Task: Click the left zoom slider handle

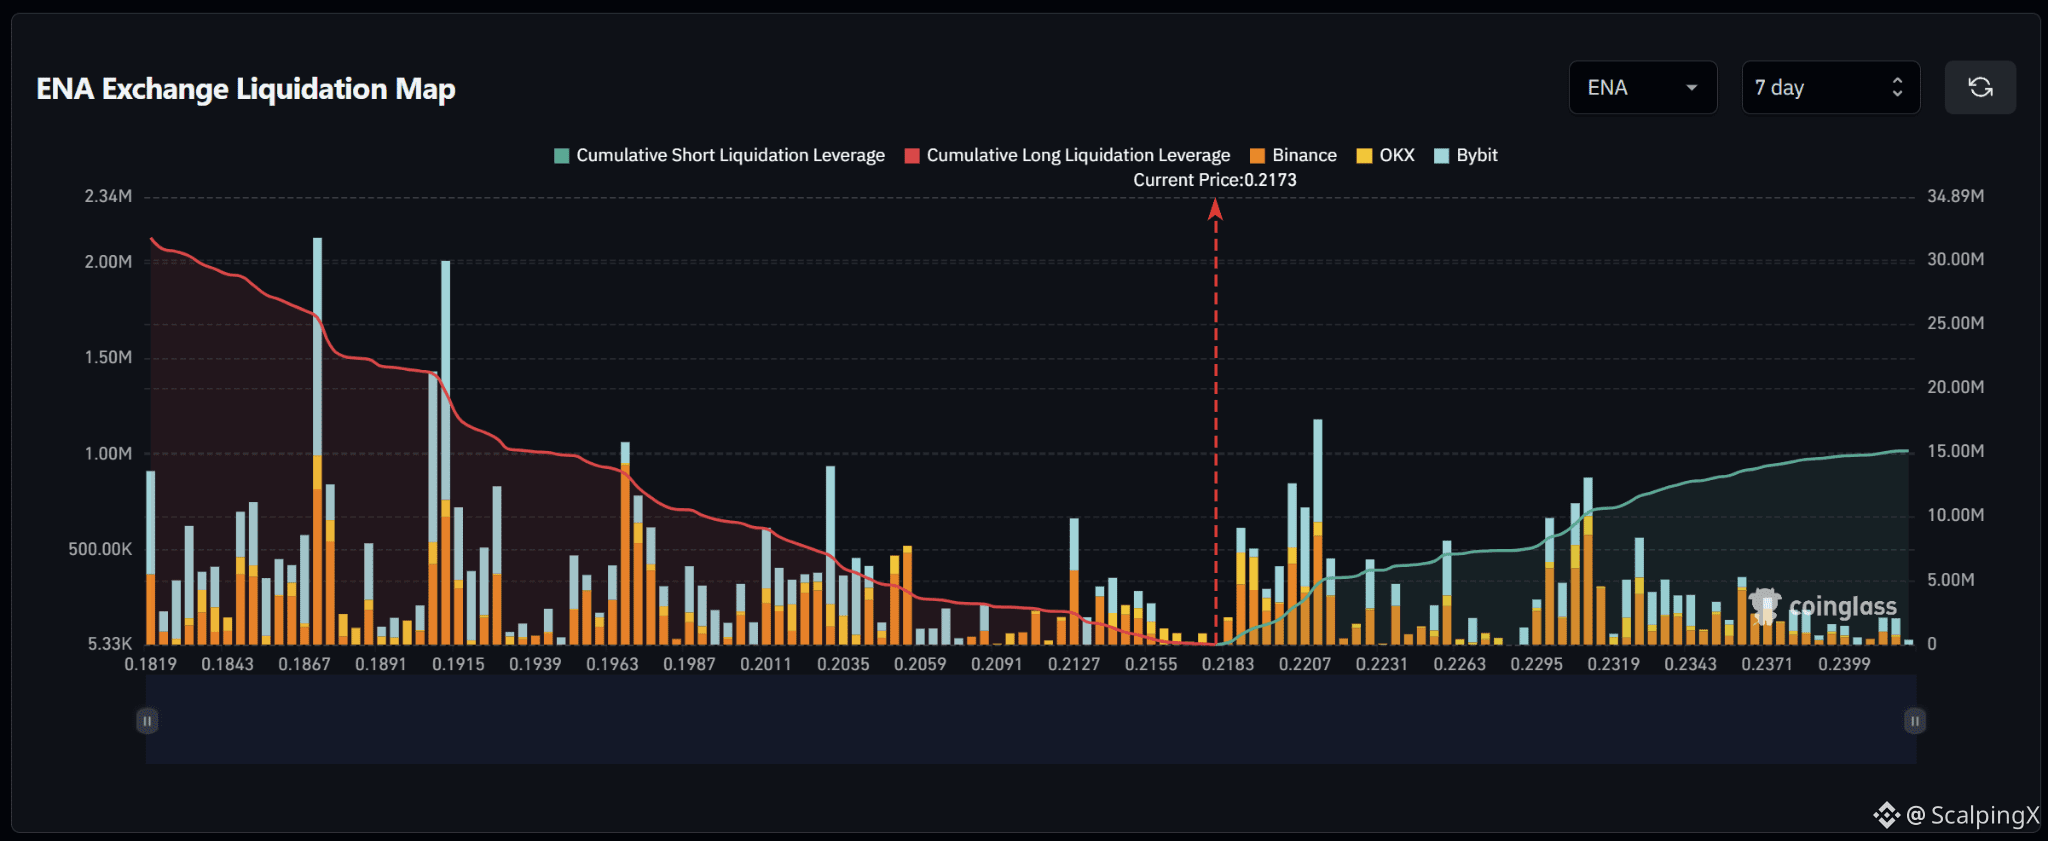Action: click(x=147, y=721)
